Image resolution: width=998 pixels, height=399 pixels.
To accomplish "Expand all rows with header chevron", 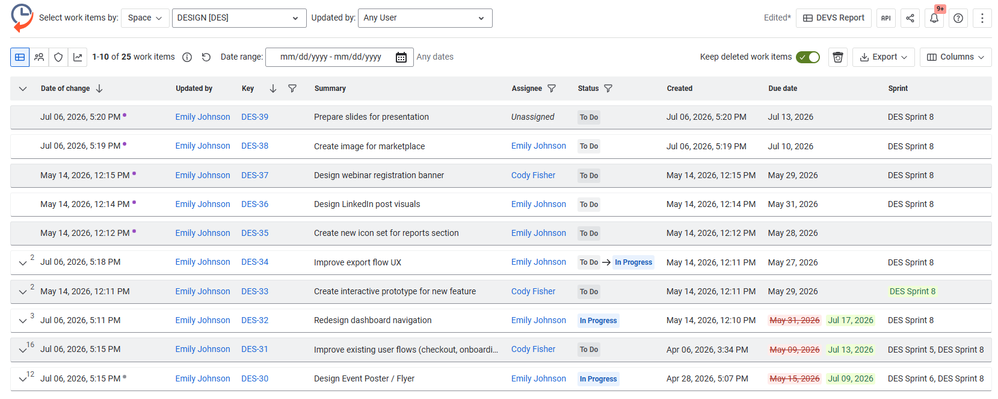I will 23,89.
